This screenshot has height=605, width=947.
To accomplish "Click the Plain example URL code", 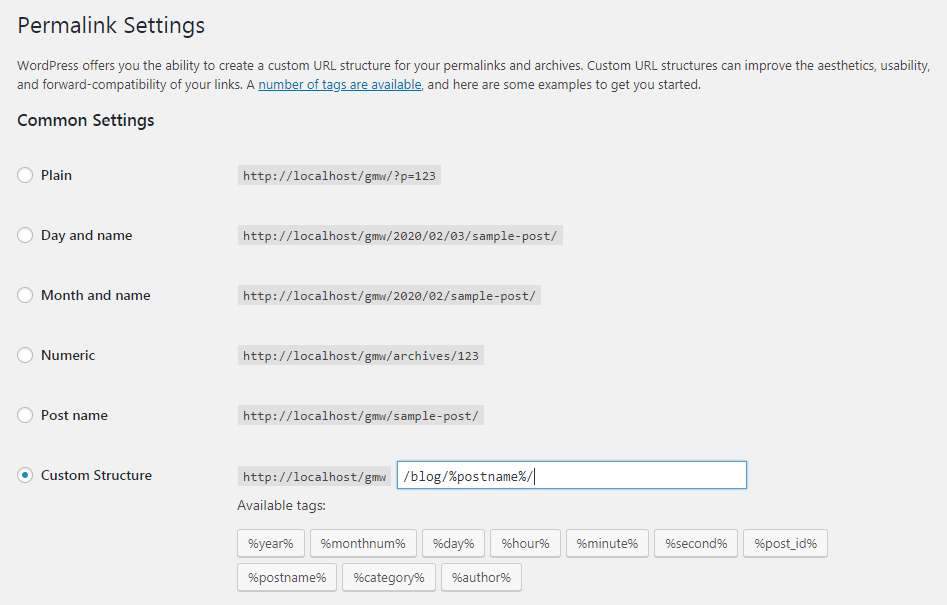I will point(339,175).
